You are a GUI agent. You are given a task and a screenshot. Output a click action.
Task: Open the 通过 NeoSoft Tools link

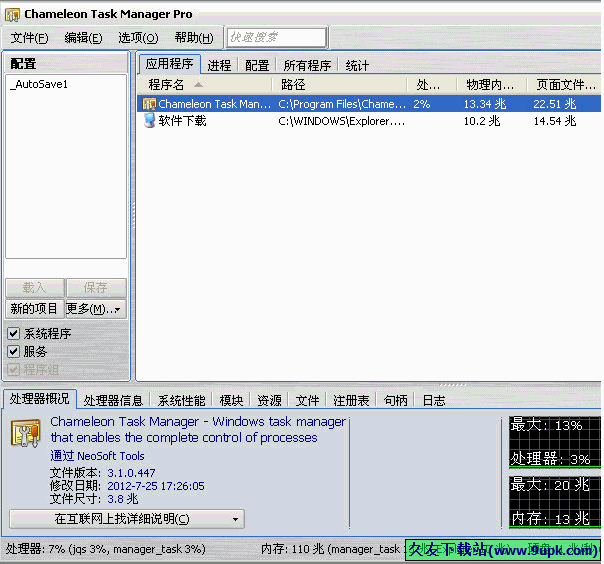[97, 456]
